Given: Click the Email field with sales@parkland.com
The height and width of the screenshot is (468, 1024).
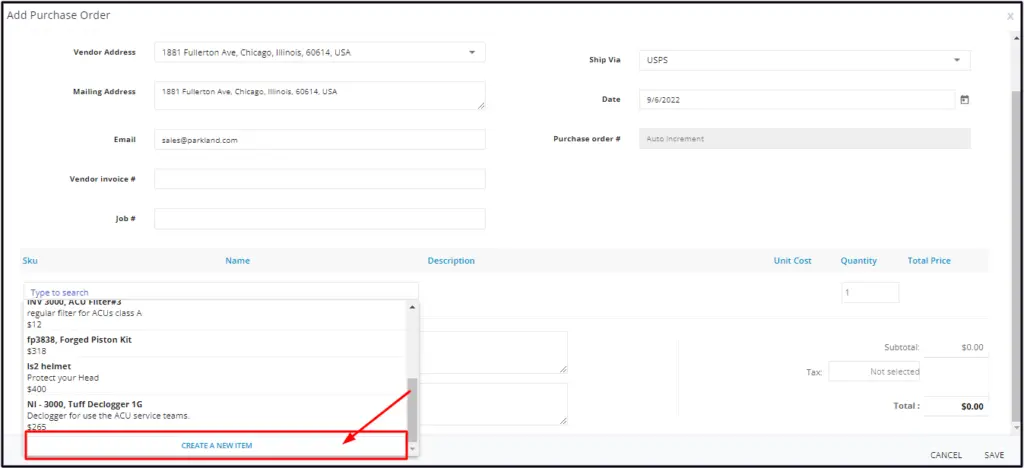Looking at the screenshot, I should click(320, 139).
